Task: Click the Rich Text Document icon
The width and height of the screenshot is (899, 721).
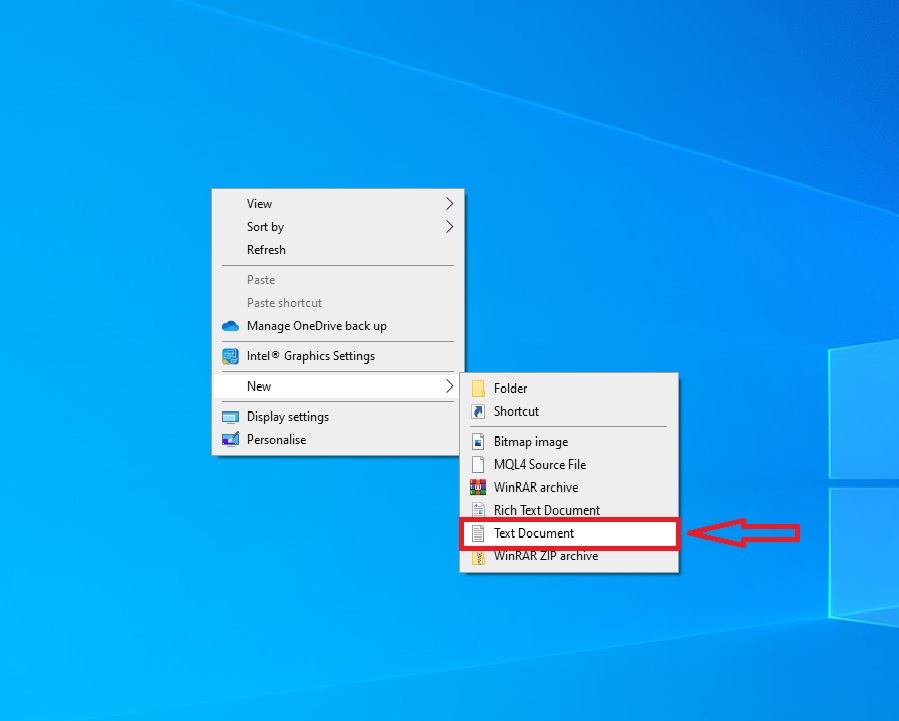Action: tap(478, 510)
